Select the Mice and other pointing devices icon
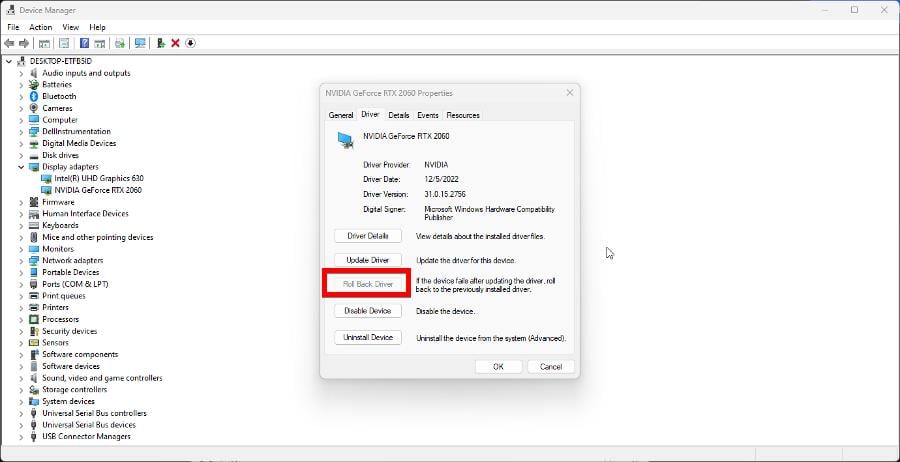The image size is (900, 462). (34, 237)
